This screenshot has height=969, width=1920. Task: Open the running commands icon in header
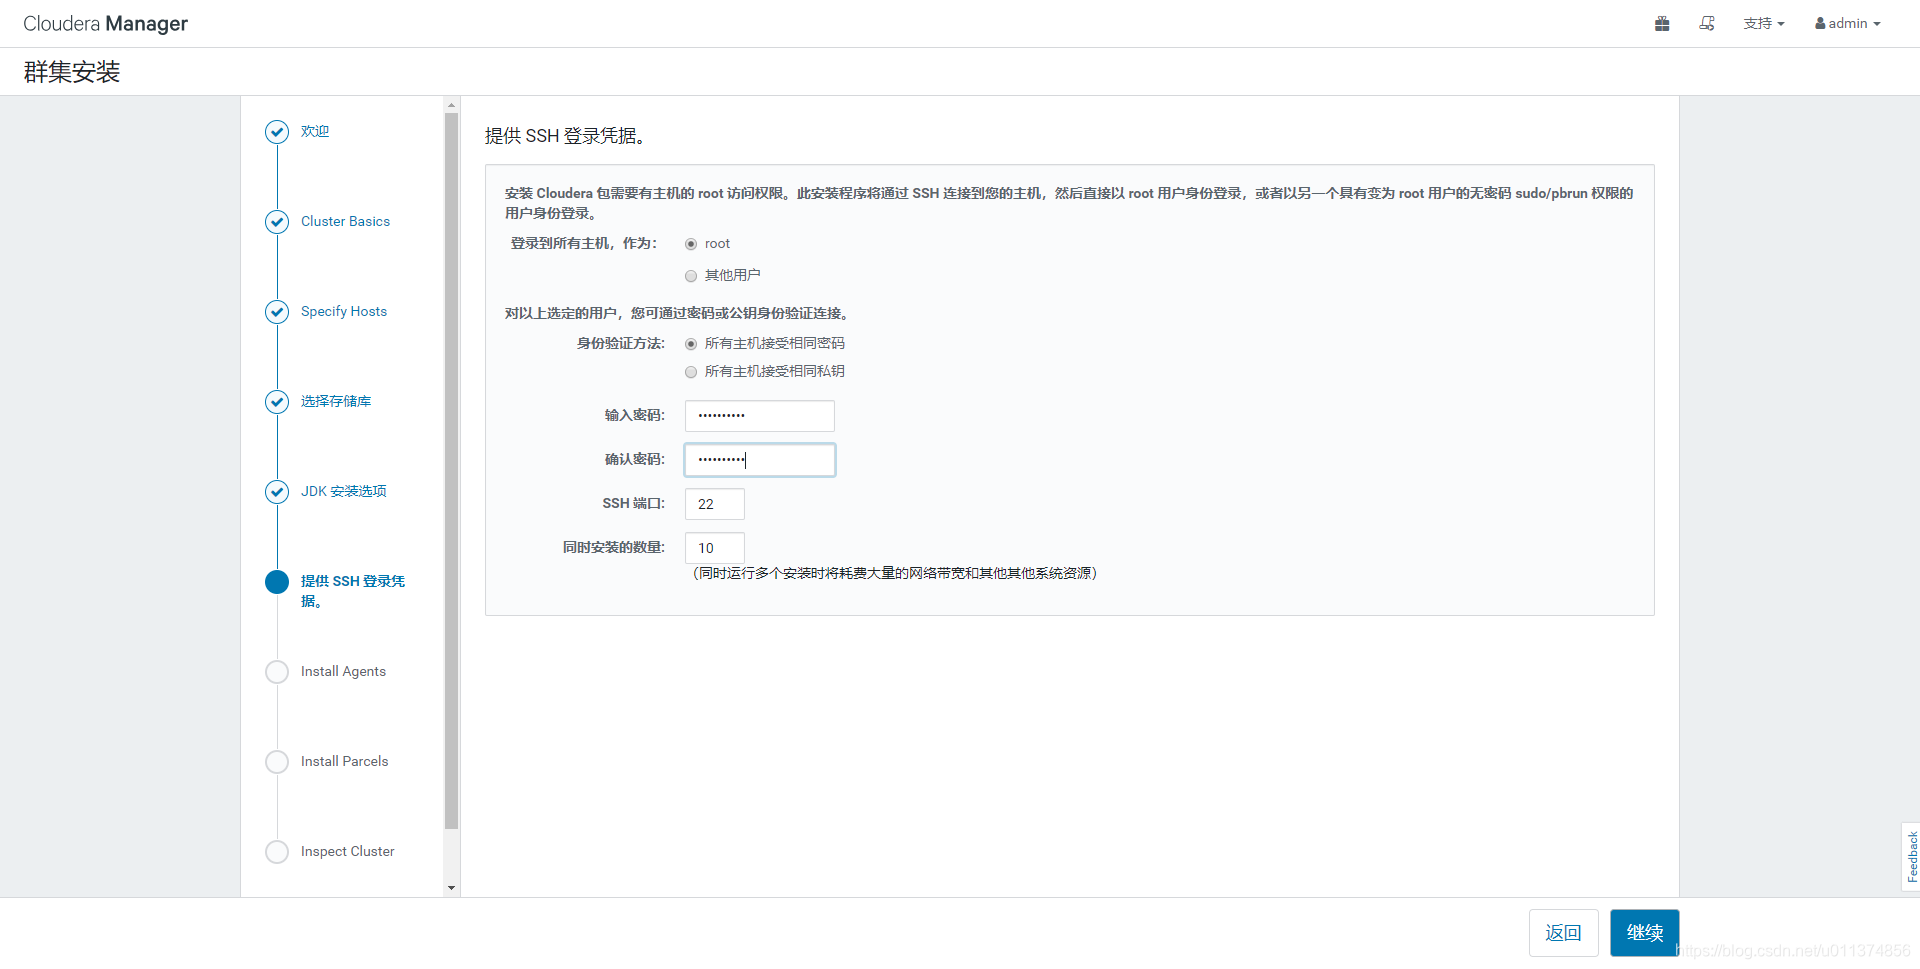point(1707,23)
